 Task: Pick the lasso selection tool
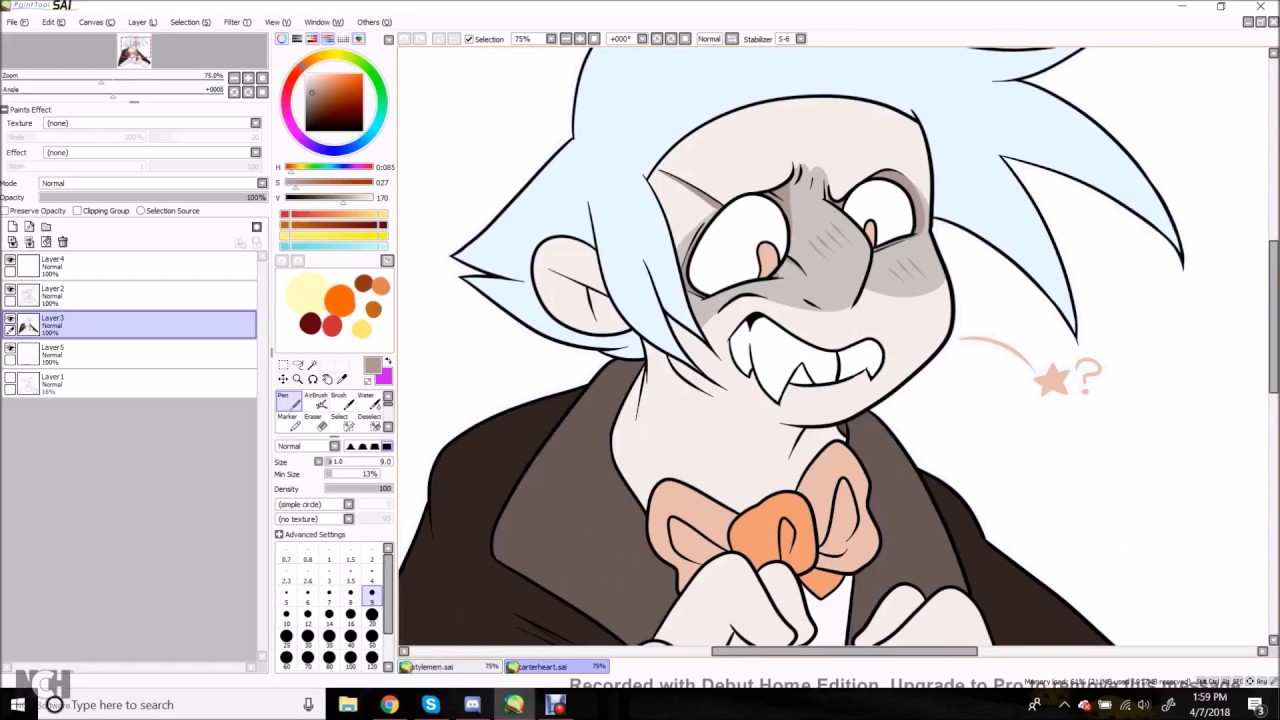pyautogui.click(x=298, y=365)
